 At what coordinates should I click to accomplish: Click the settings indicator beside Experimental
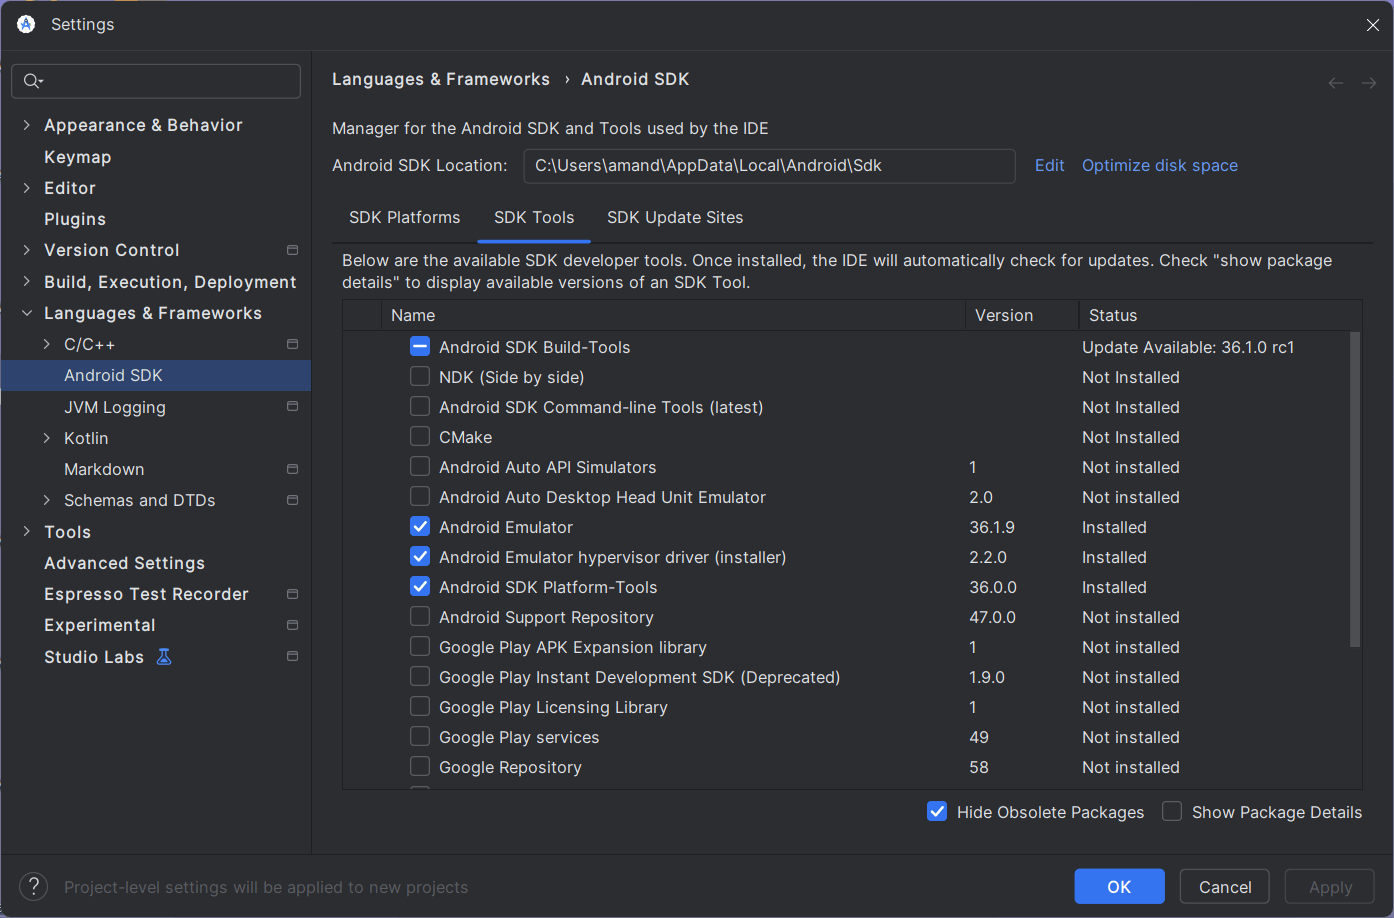(292, 624)
